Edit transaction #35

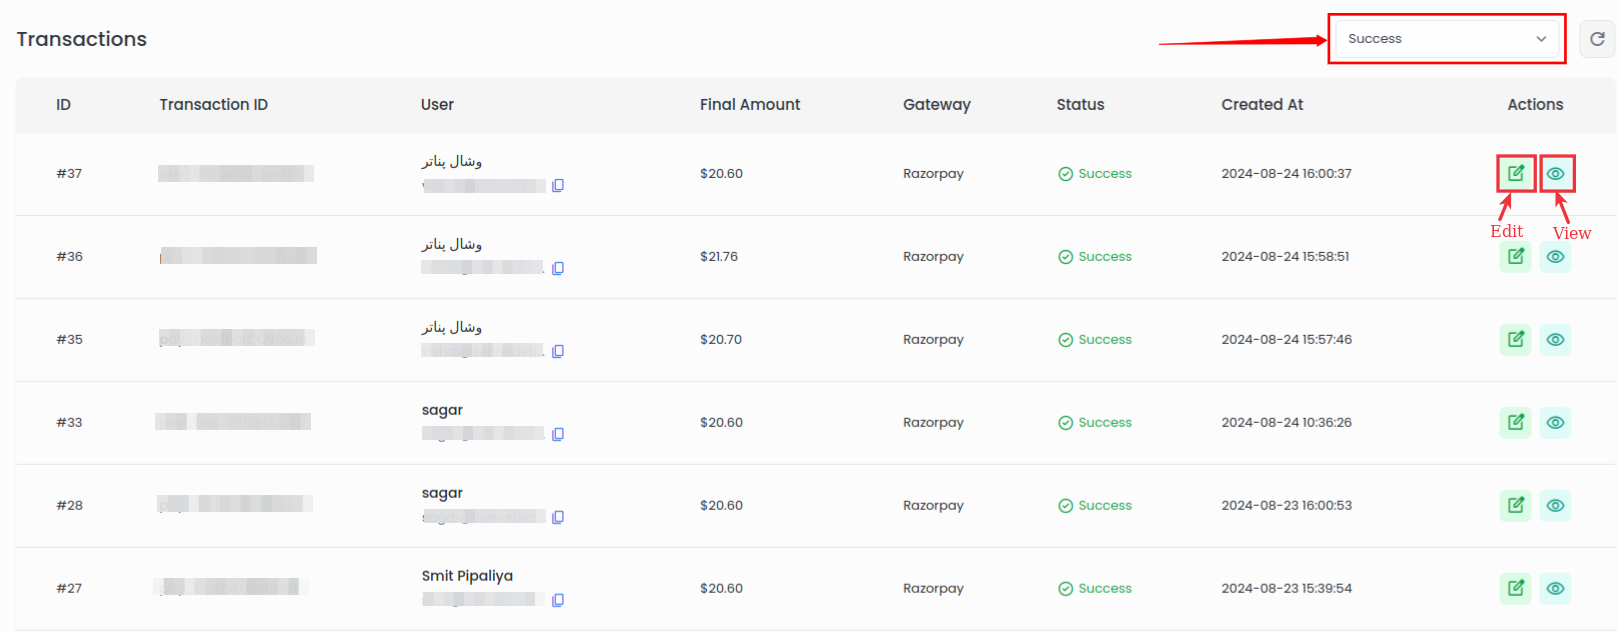click(1516, 340)
